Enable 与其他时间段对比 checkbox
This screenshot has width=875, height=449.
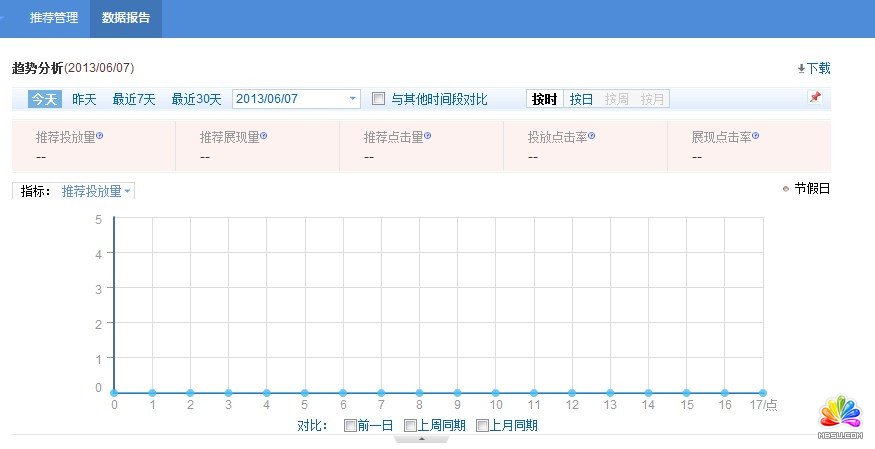point(378,99)
